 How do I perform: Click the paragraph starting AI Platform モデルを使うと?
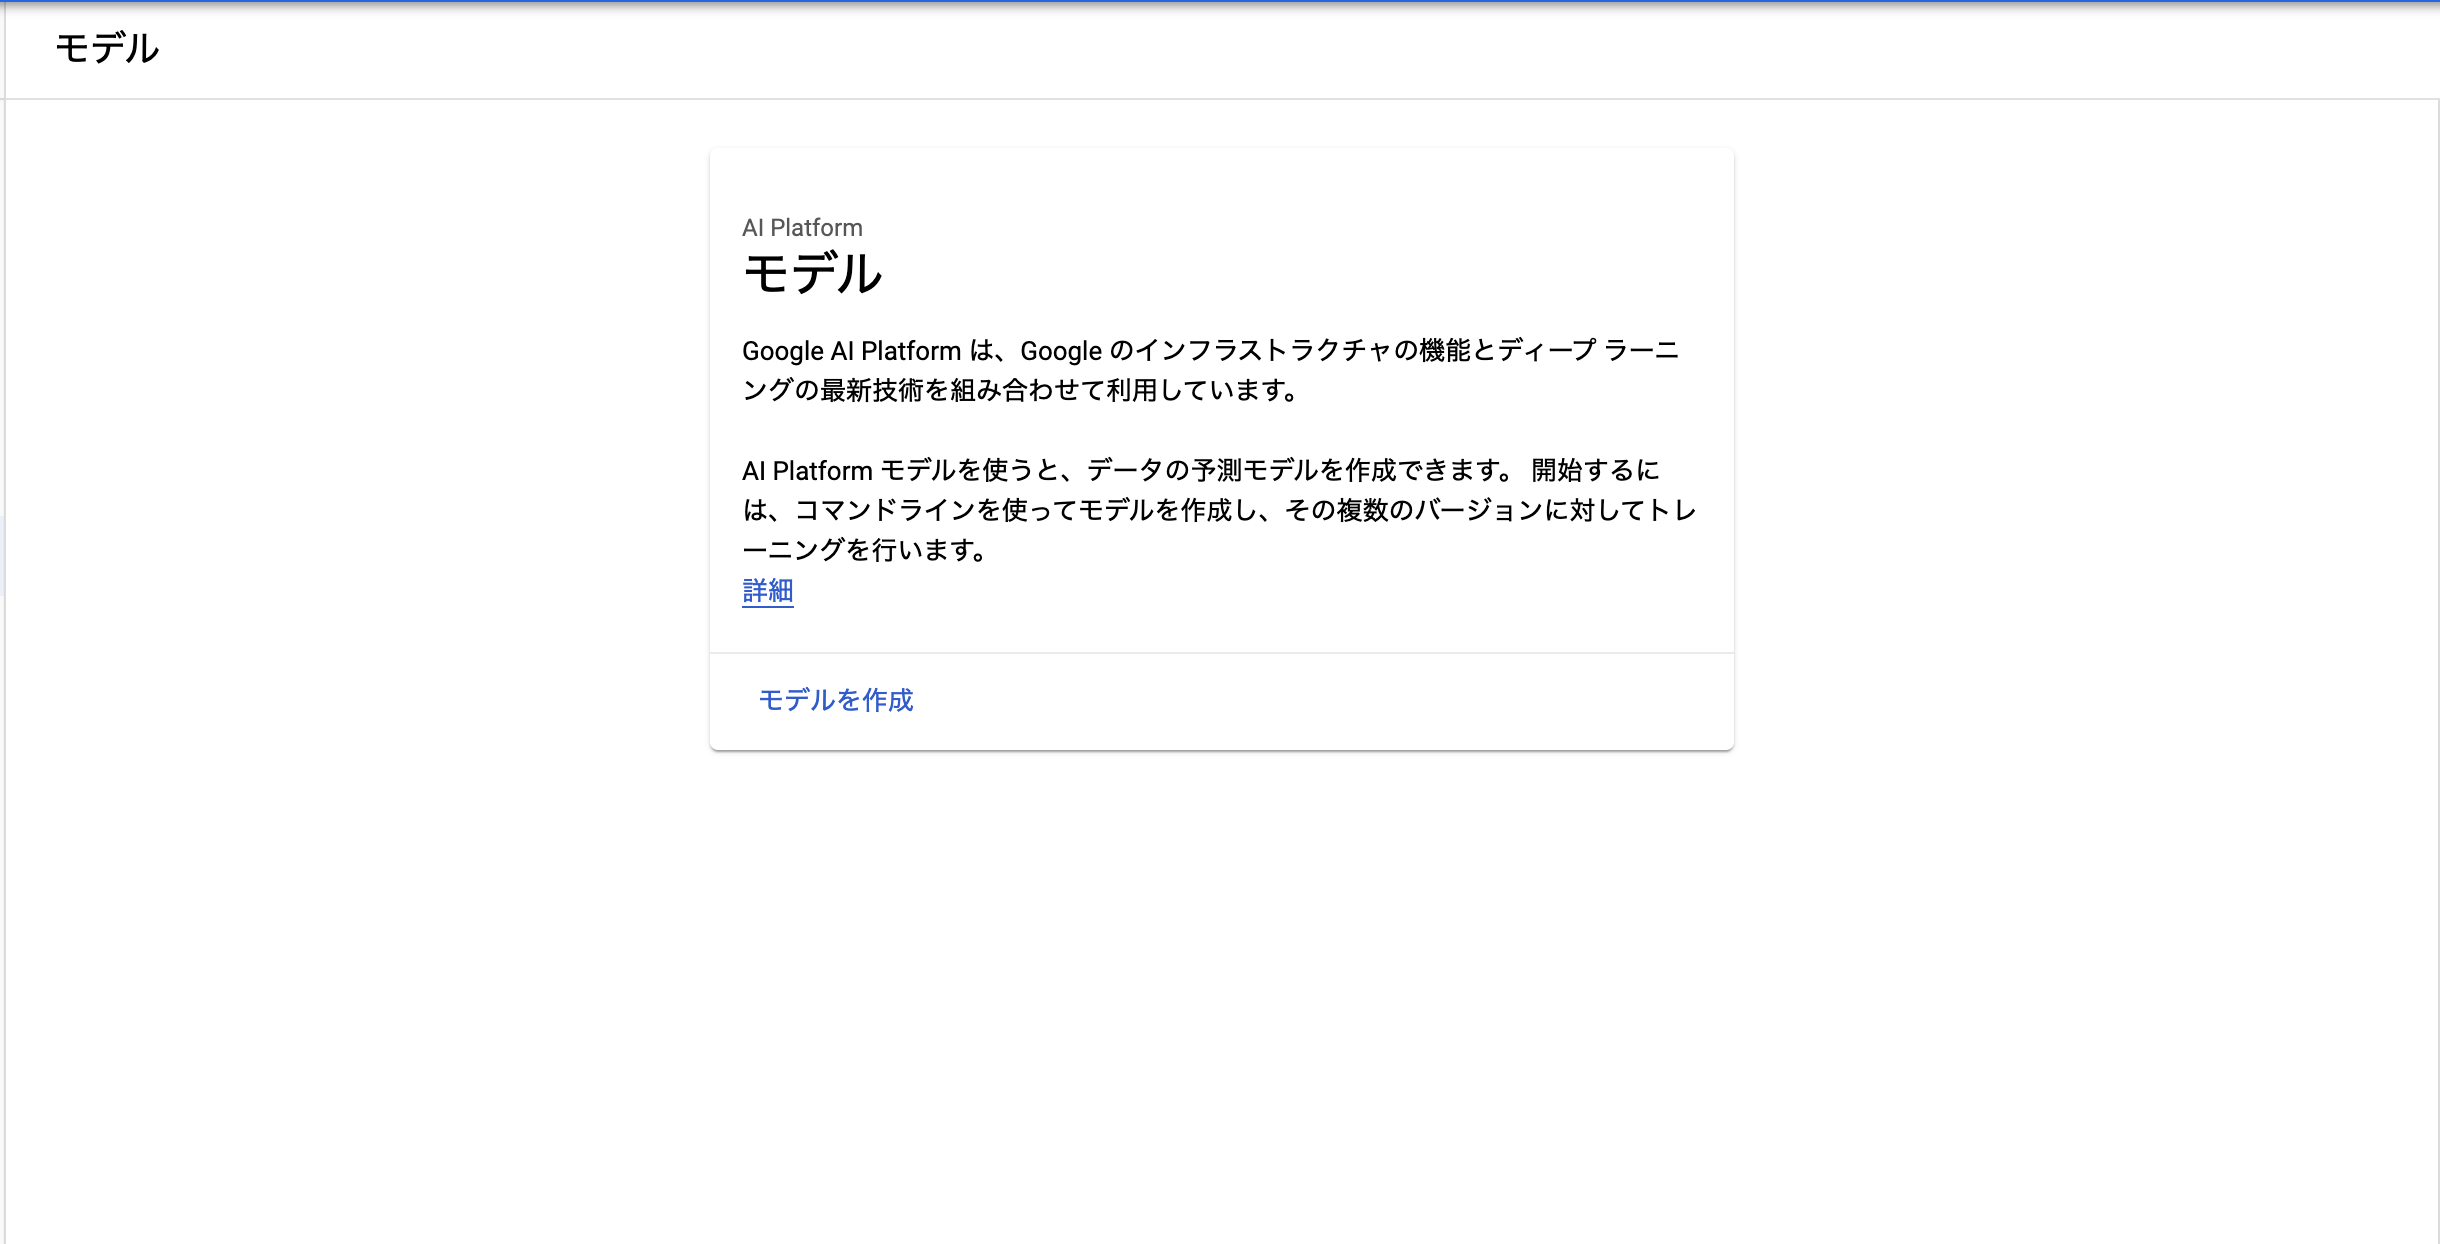(x=1219, y=510)
